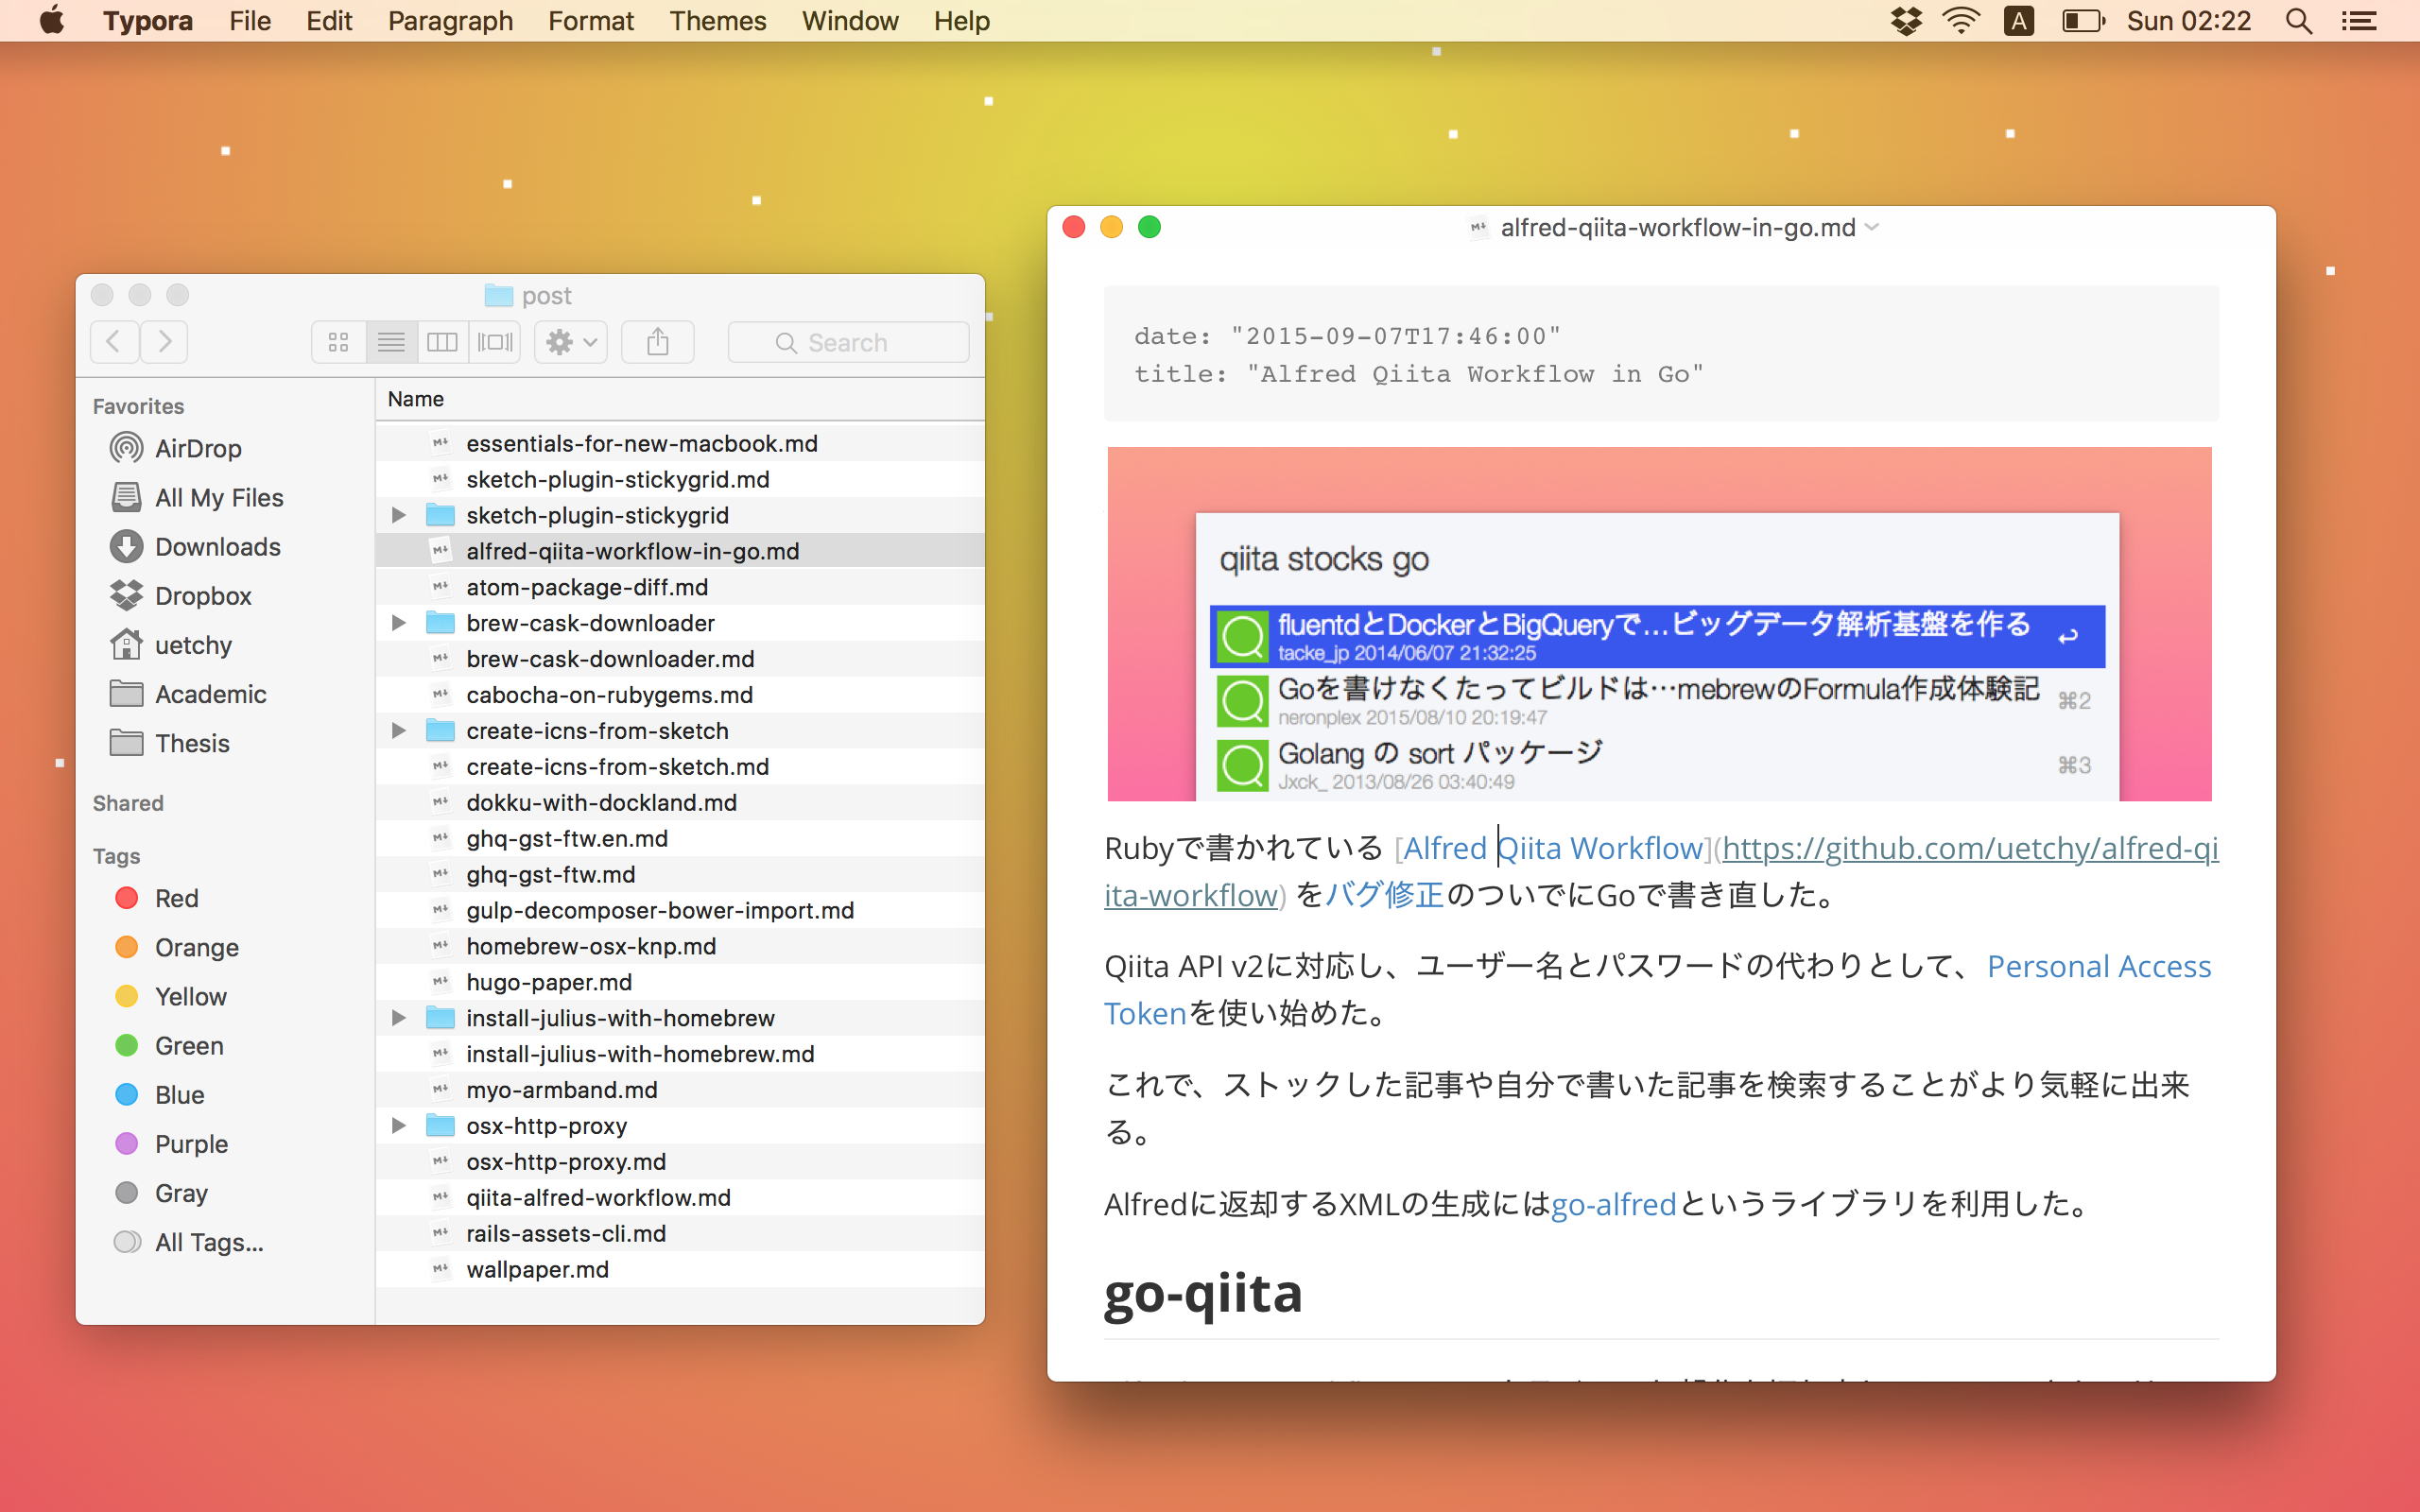Switch Finder to column view
2420x1512 pixels.
pyautogui.click(x=443, y=342)
